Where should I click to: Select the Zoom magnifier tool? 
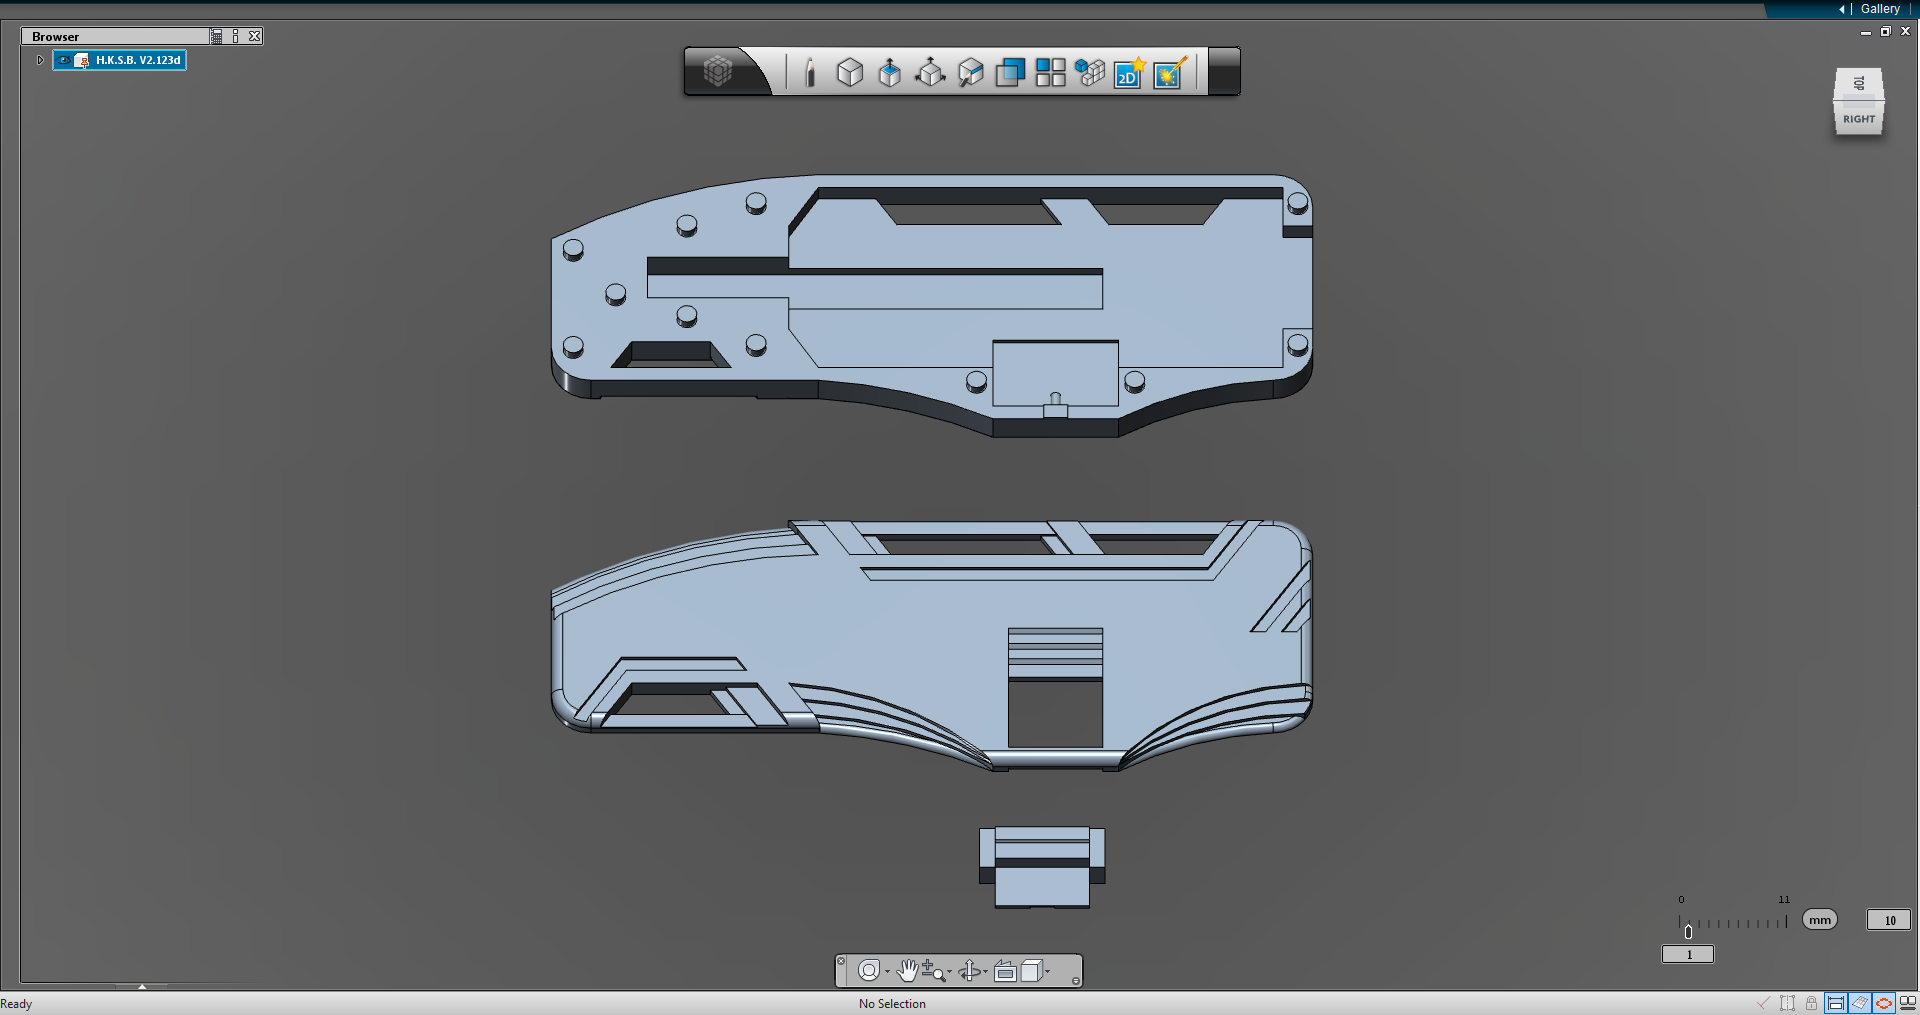933,970
